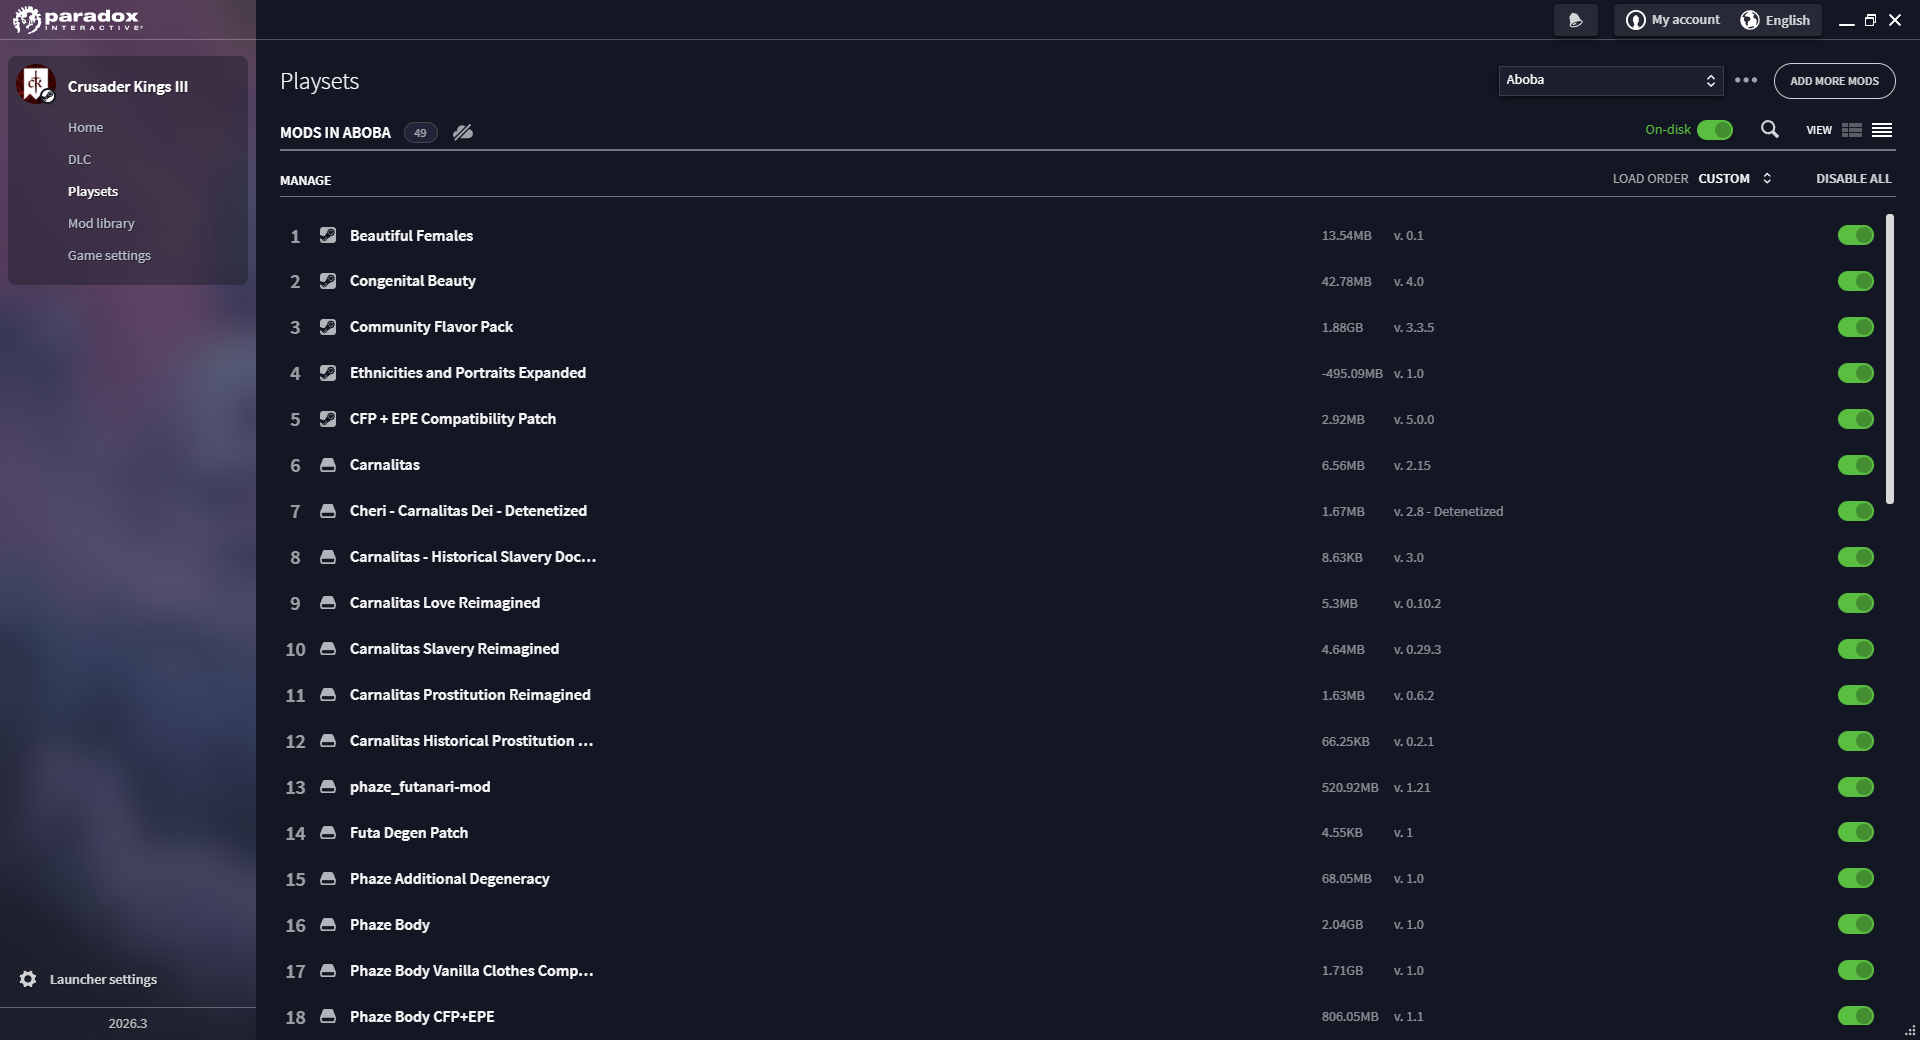
Task: Disable the Ethnicities and Portraits Expanded toggle
Action: click(x=1856, y=373)
